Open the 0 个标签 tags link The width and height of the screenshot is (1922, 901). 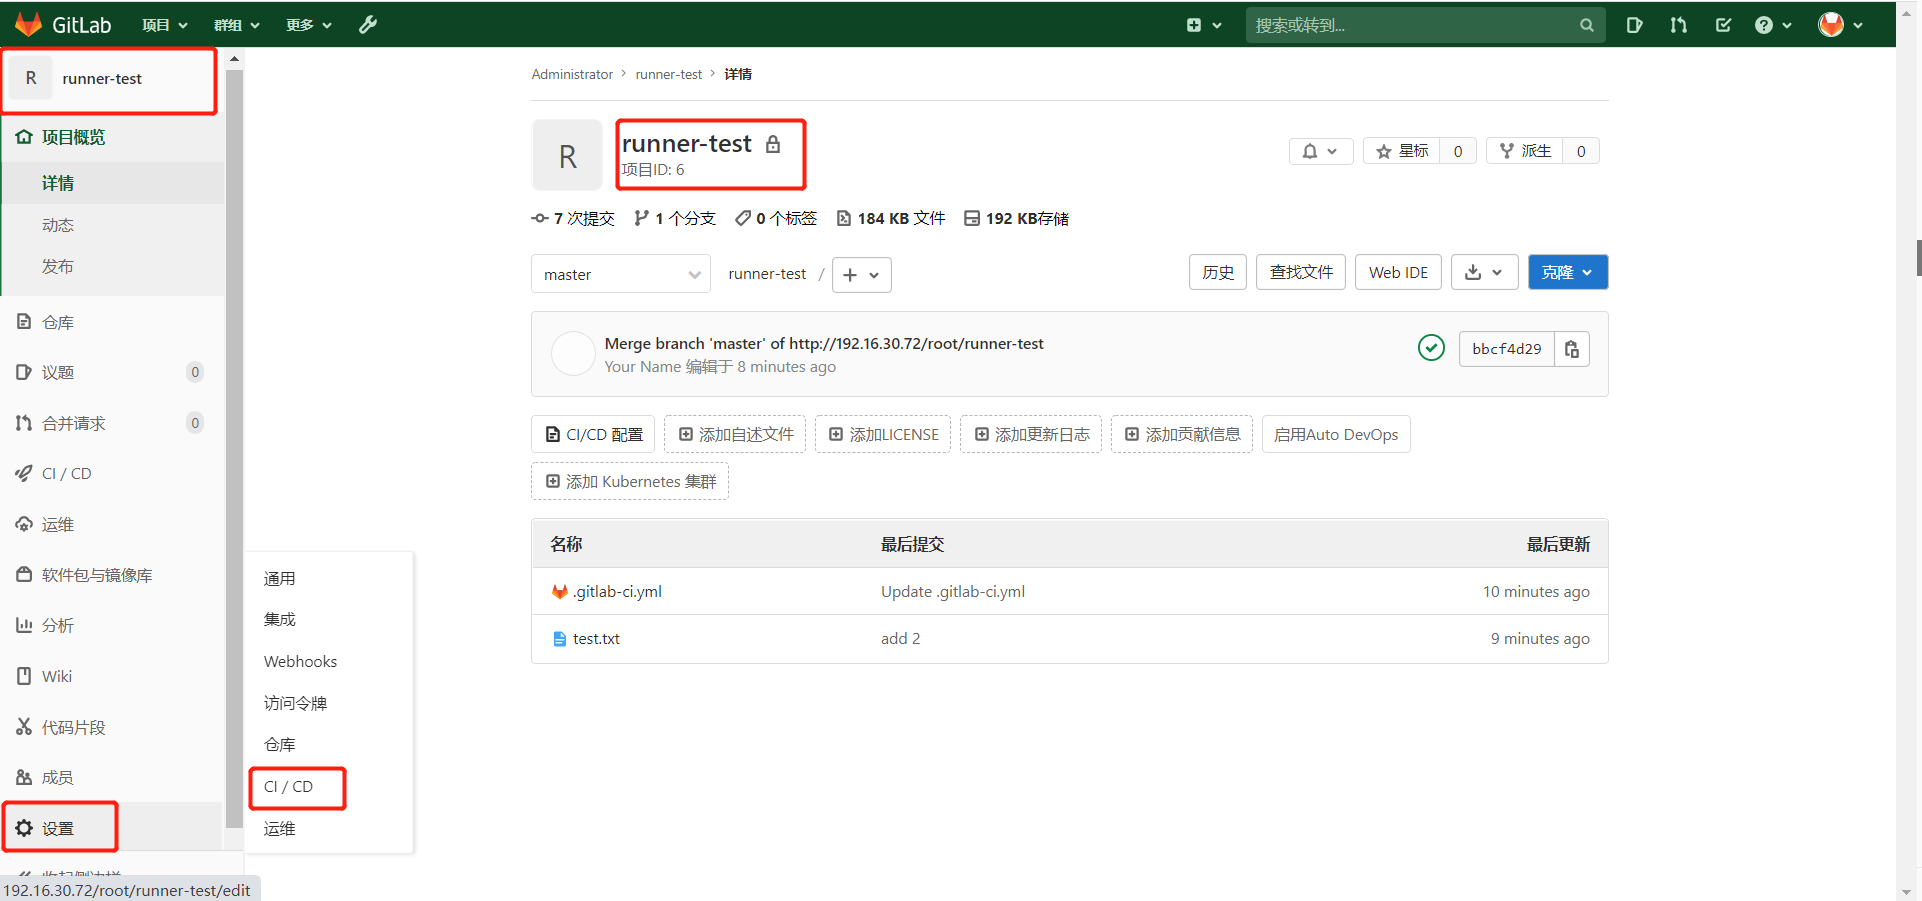pos(776,218)
